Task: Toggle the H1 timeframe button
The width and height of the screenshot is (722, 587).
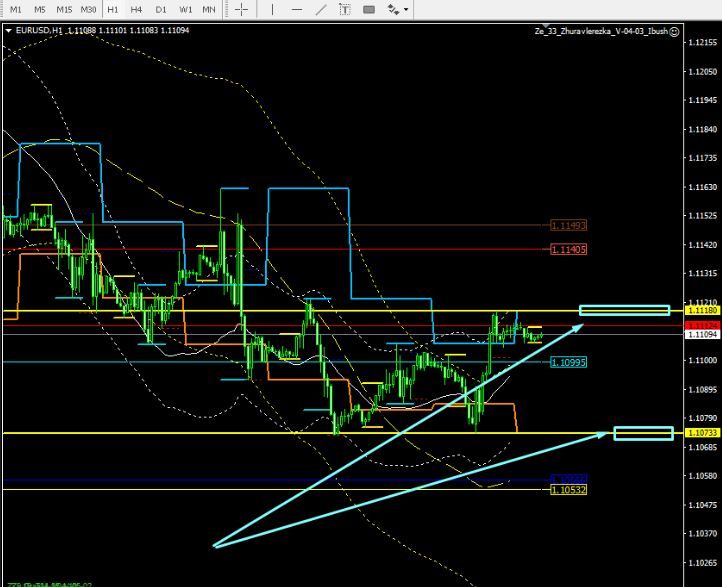Action: [112, 9]
